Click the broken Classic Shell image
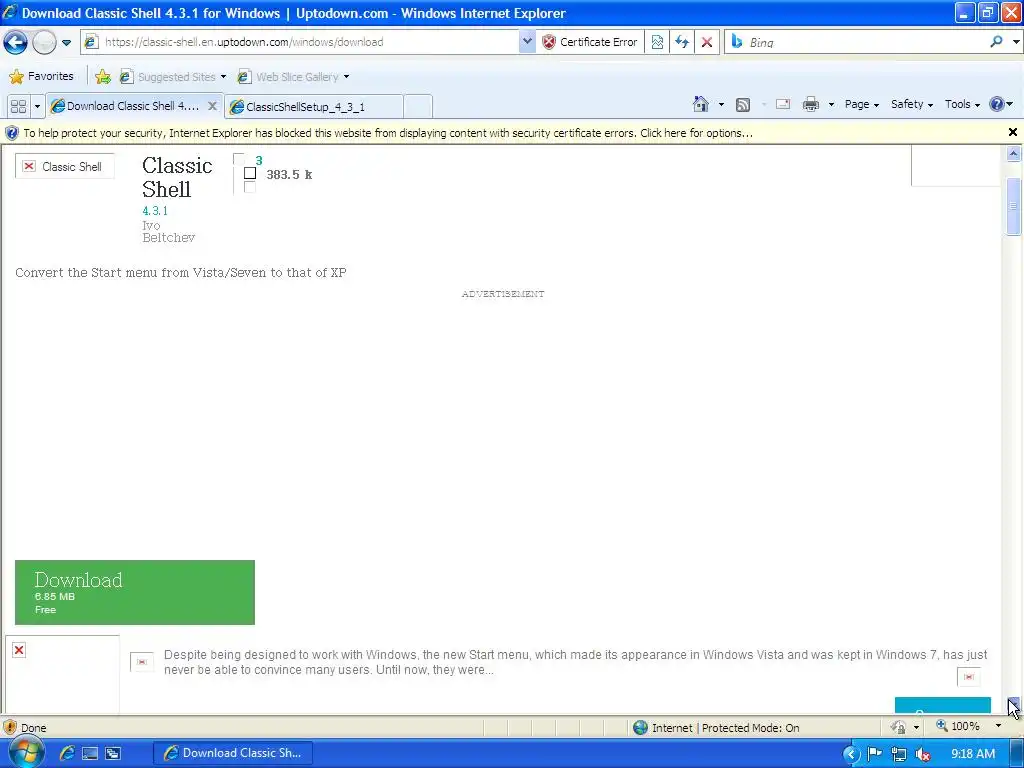The width and height of the screenshot is (1024, 768). (64, 167)
